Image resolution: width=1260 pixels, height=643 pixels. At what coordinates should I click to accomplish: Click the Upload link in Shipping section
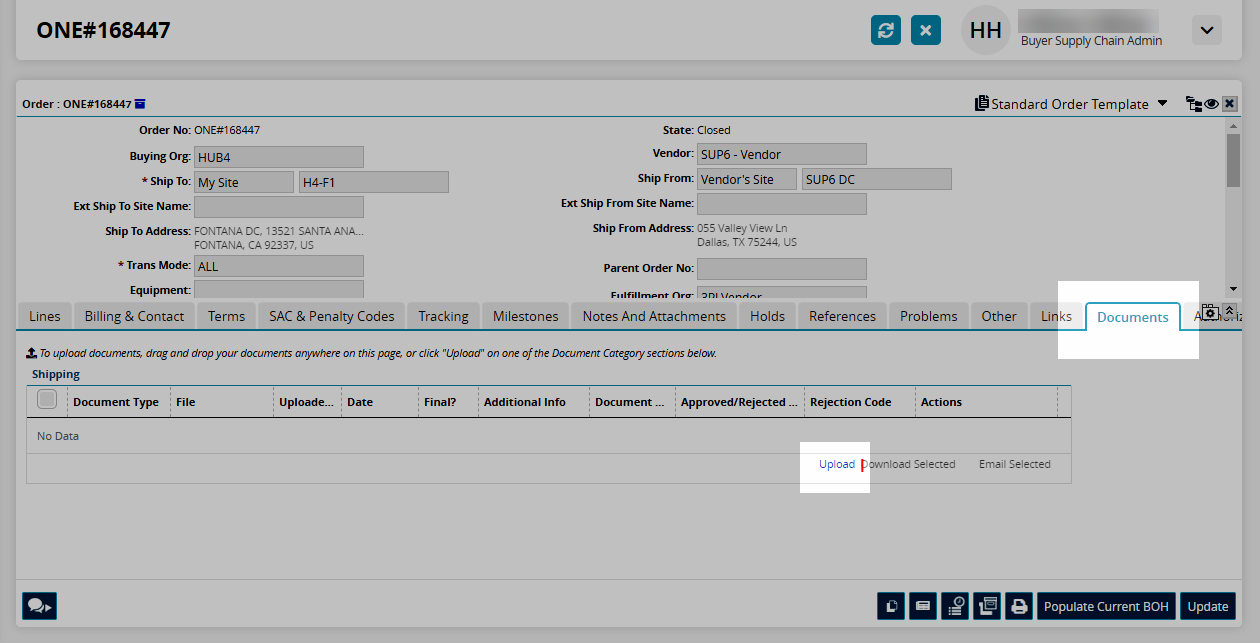[837, 464]
